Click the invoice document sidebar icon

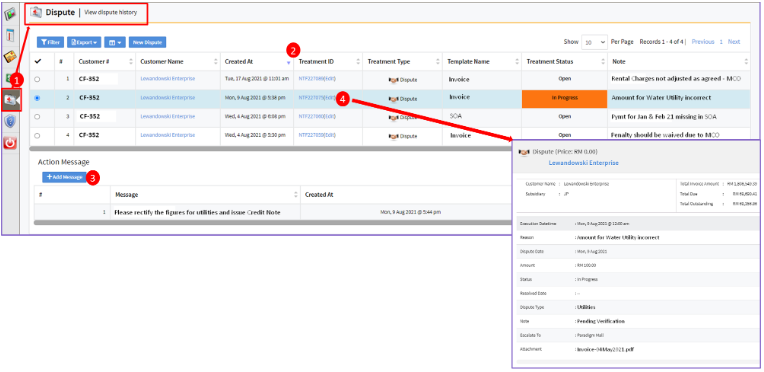click(x=10, y=36)
